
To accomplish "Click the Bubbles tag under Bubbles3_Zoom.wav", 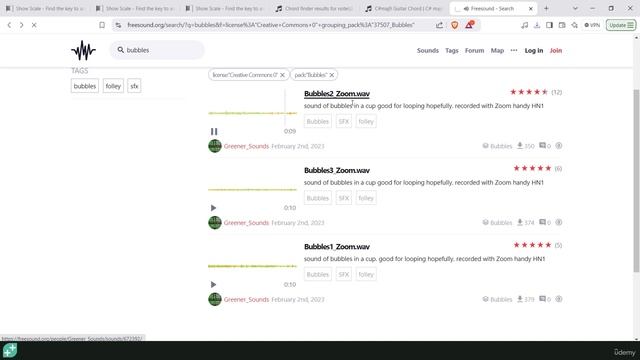I will [x=318, y=198].
